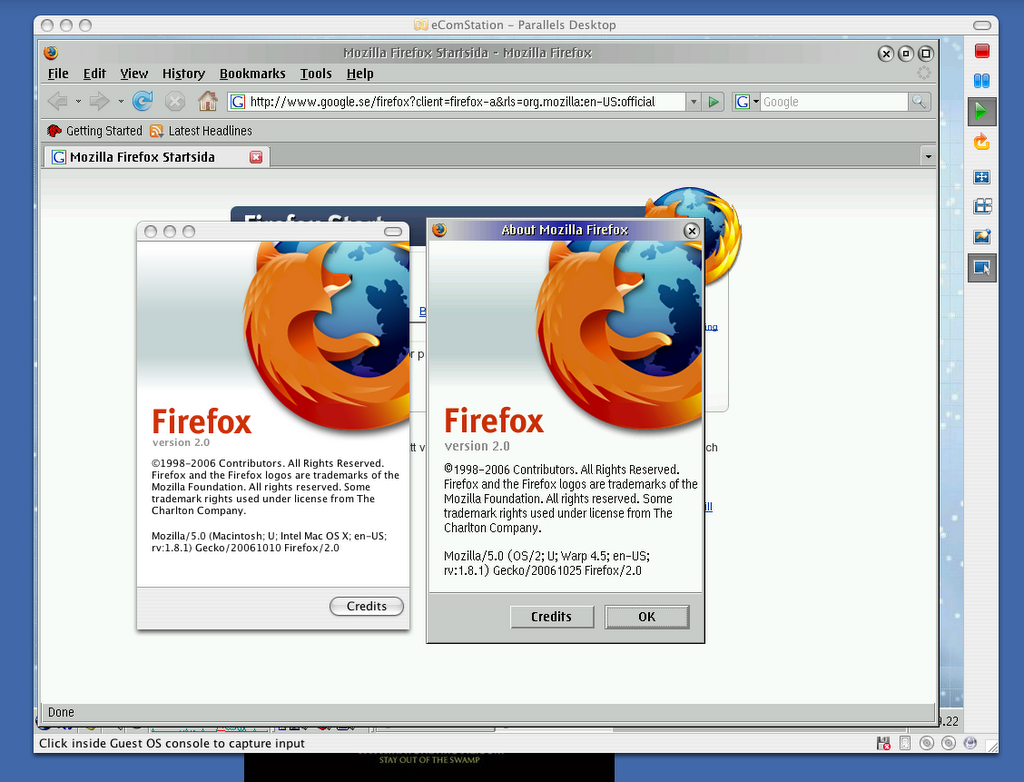Toggle toolbar pill on Mac Firefox window
This screenshot has width=1024, height=782.
coord(392,231)
